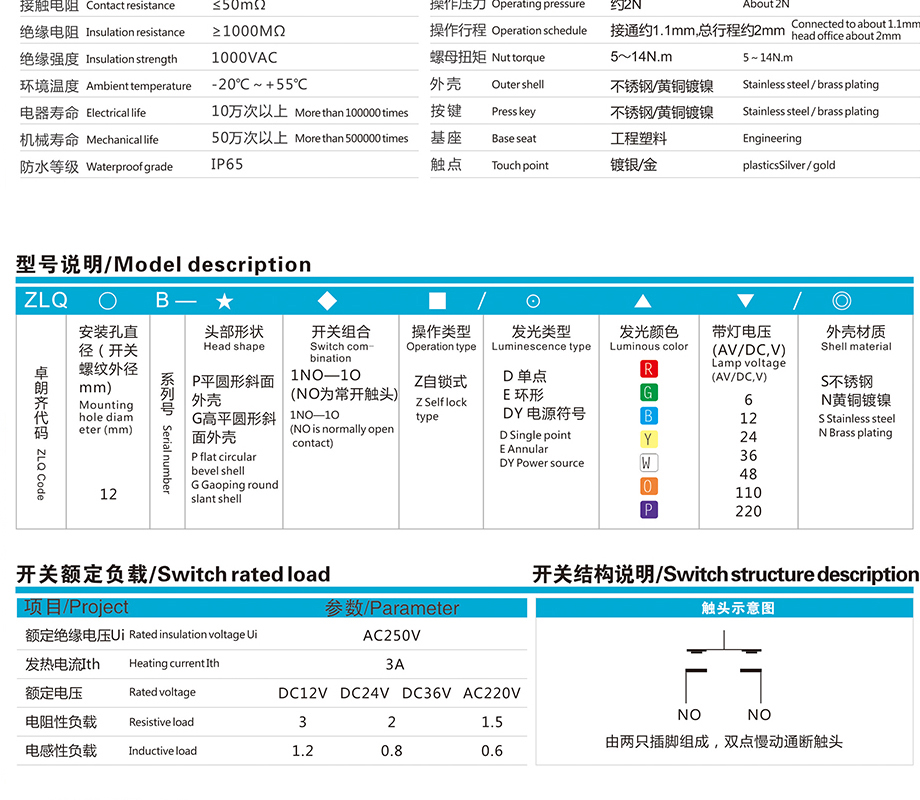This screenshot has width=920, height=800.
Task: Click lamp voltage value "110"
Action: 749,493
